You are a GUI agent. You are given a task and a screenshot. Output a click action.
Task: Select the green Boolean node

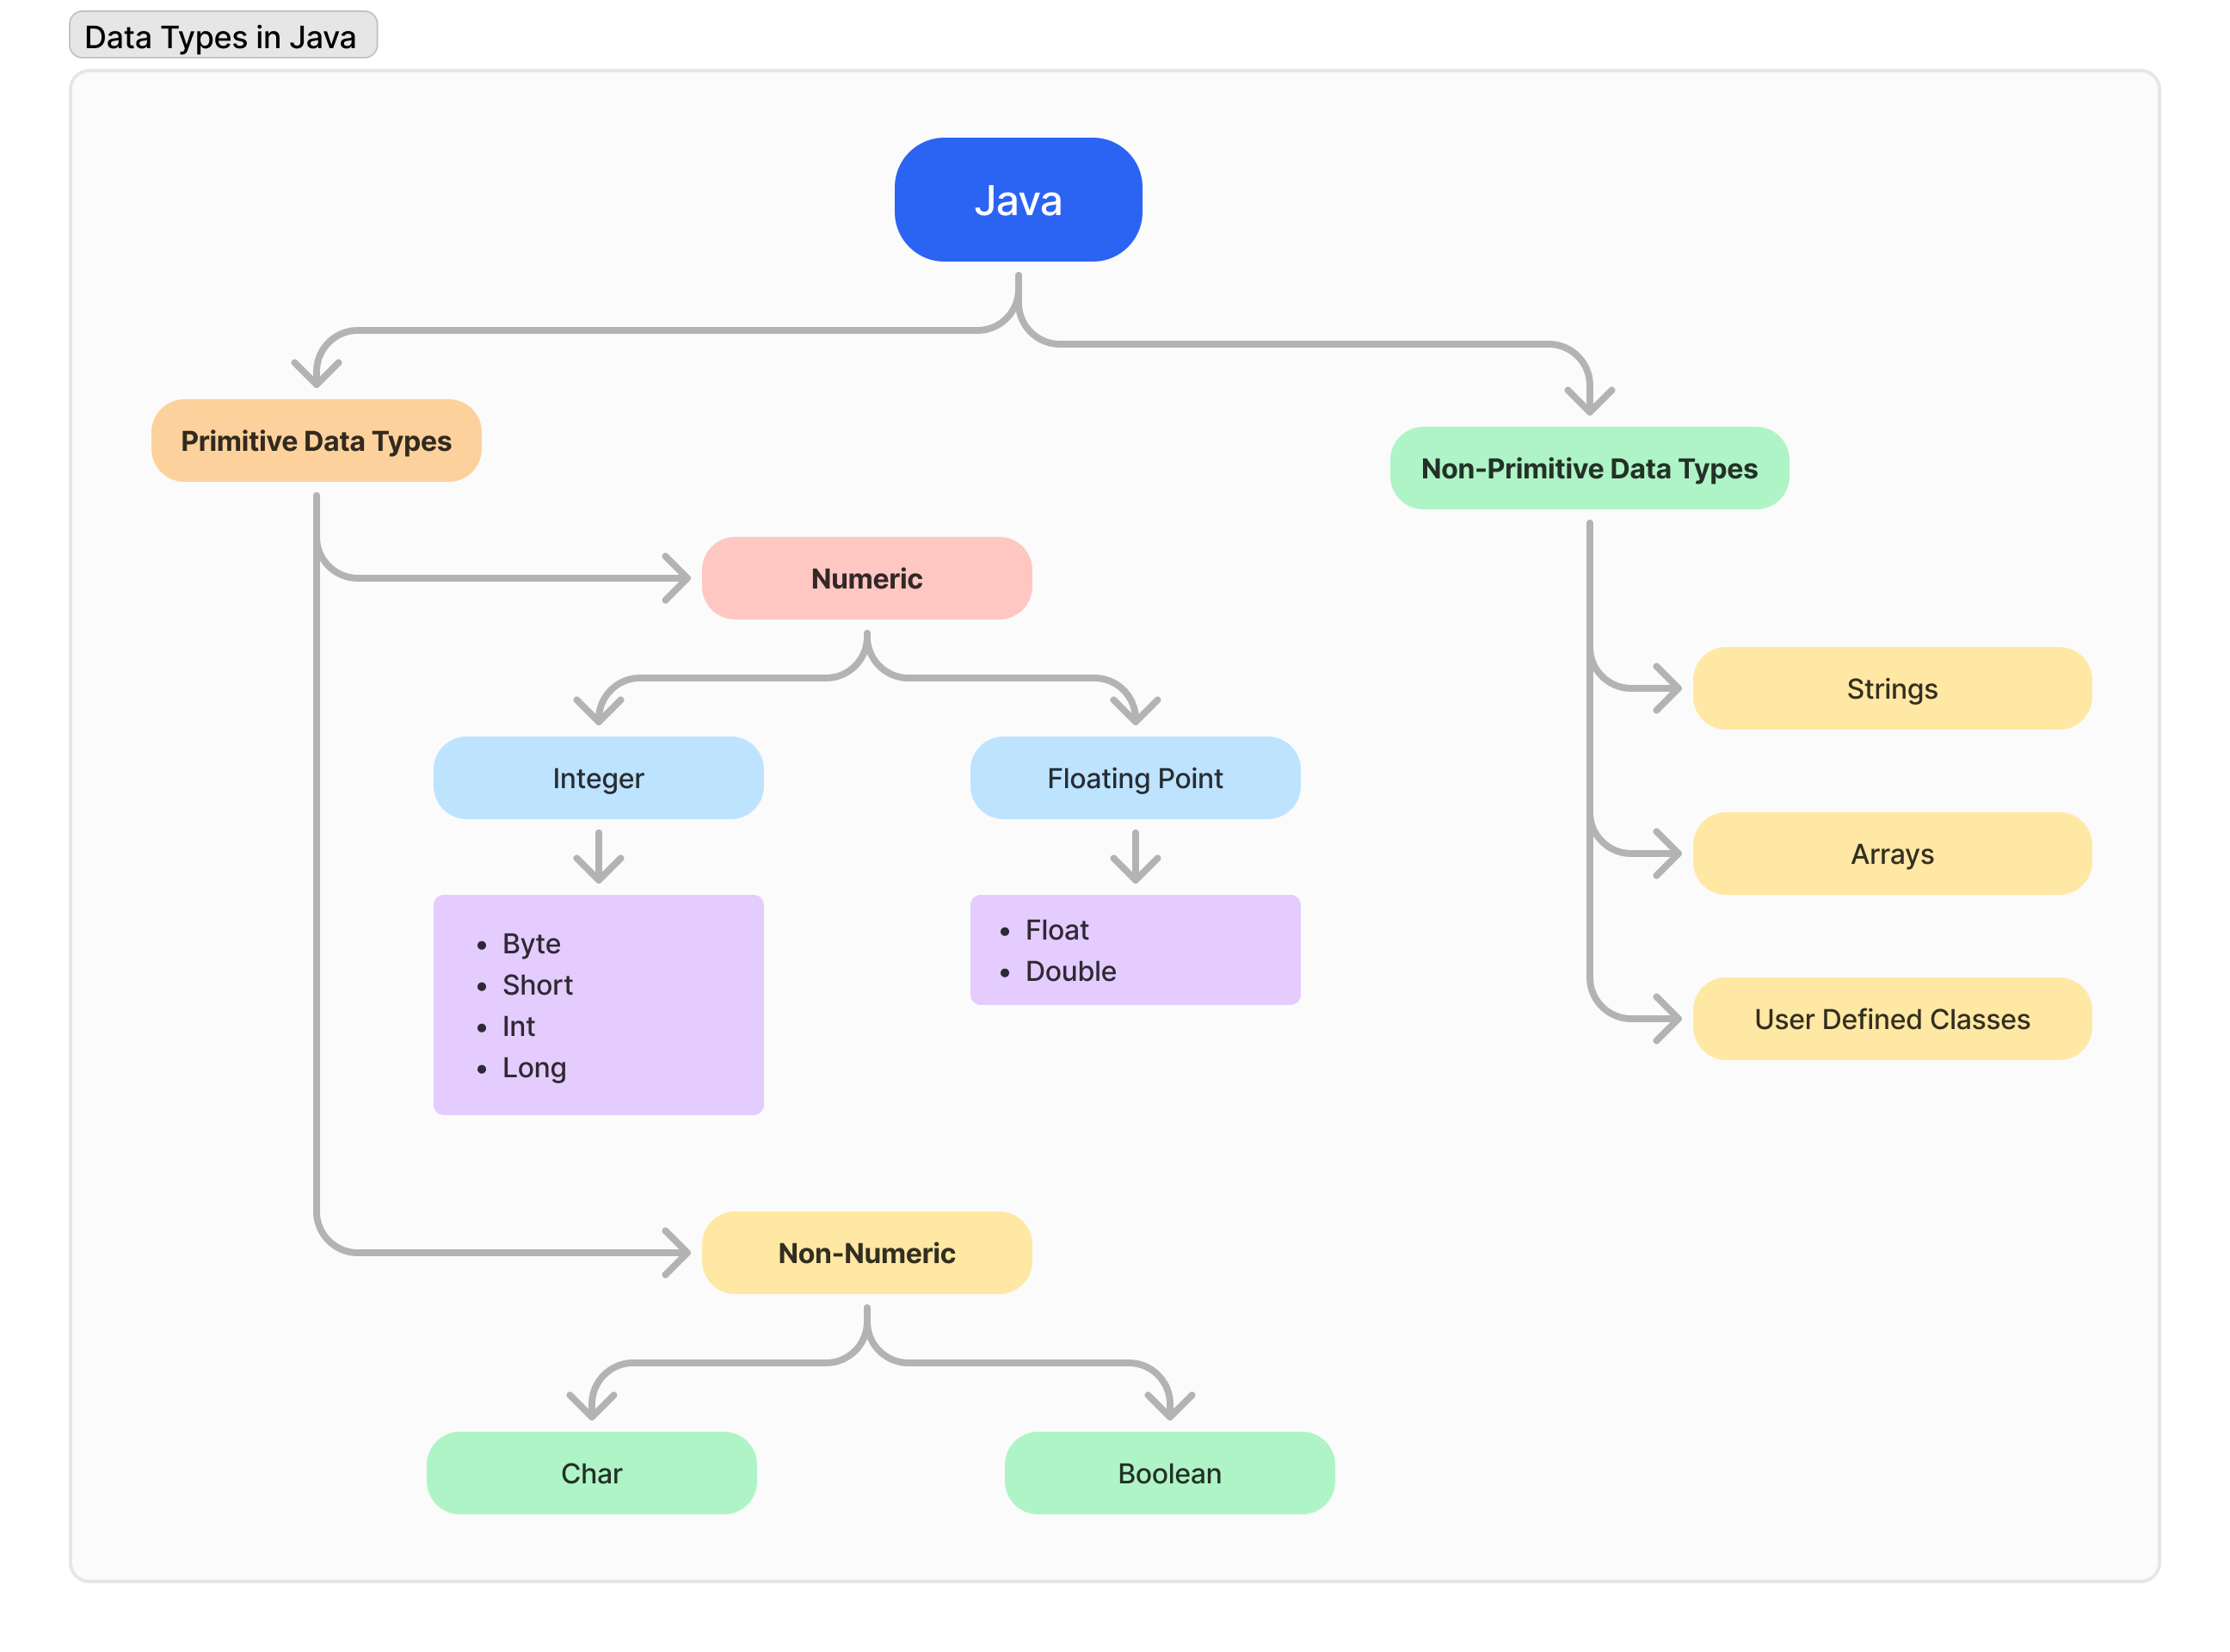(1169, 1472)
